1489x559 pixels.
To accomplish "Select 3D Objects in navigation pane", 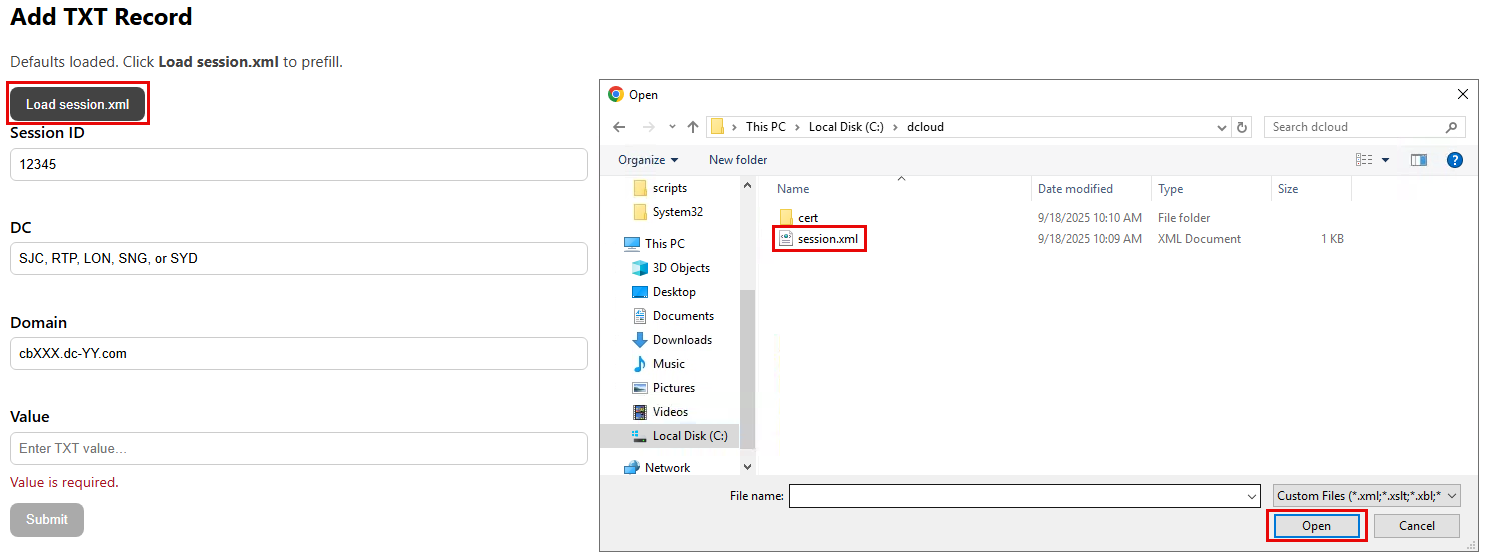I will coord(680,268).
